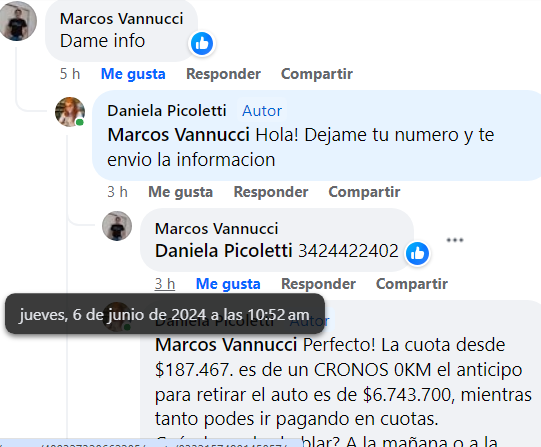Toggle Me gusta on Daniela's "Hola!" reply
The image size is (541, 447).
[x=180, y=192]
